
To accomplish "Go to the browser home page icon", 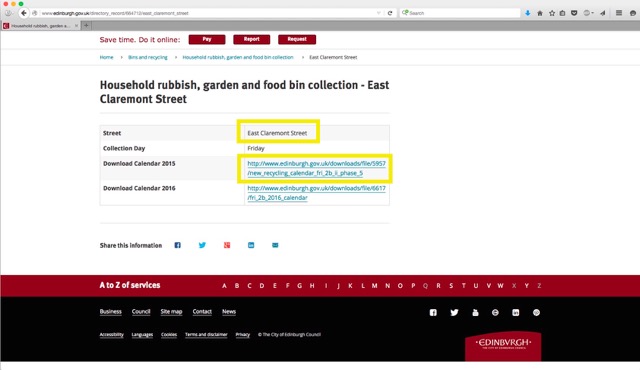I will [x=540, y=13].
